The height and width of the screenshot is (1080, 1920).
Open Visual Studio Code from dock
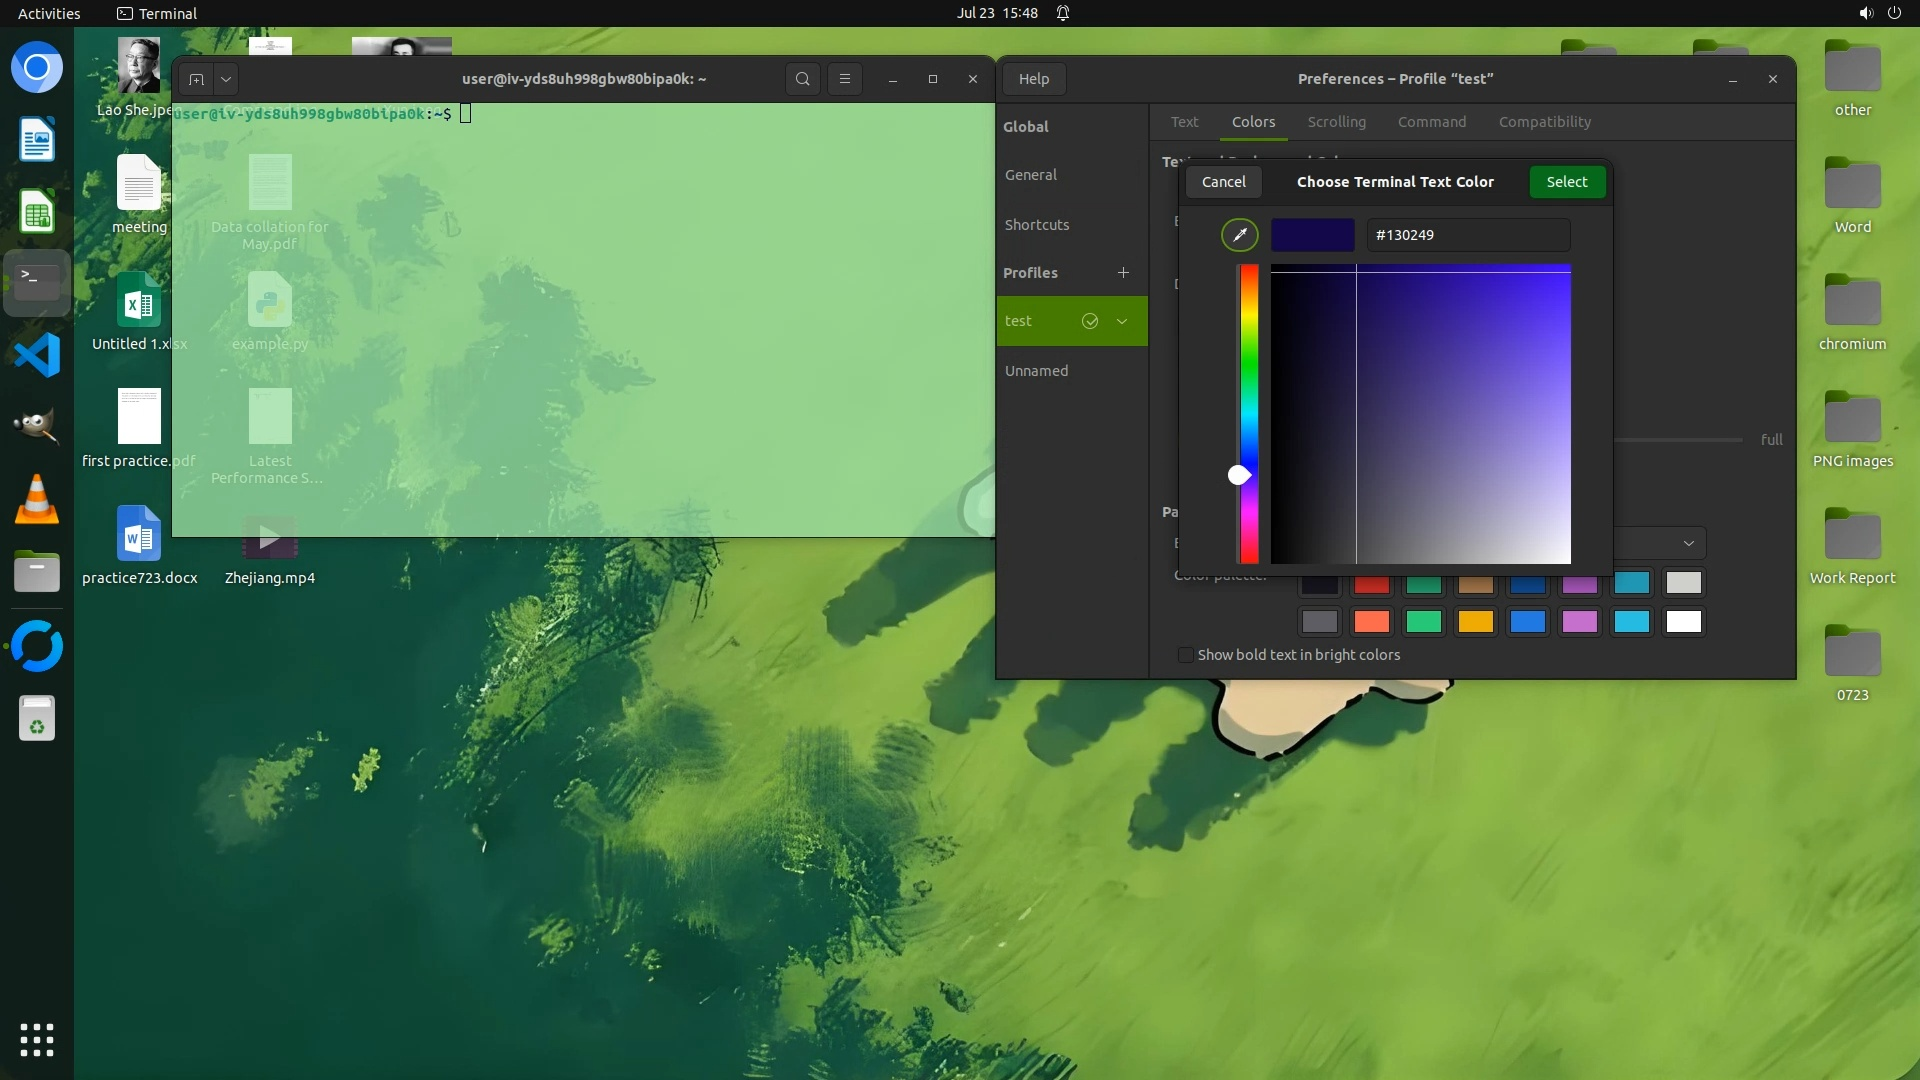(37, 355)
